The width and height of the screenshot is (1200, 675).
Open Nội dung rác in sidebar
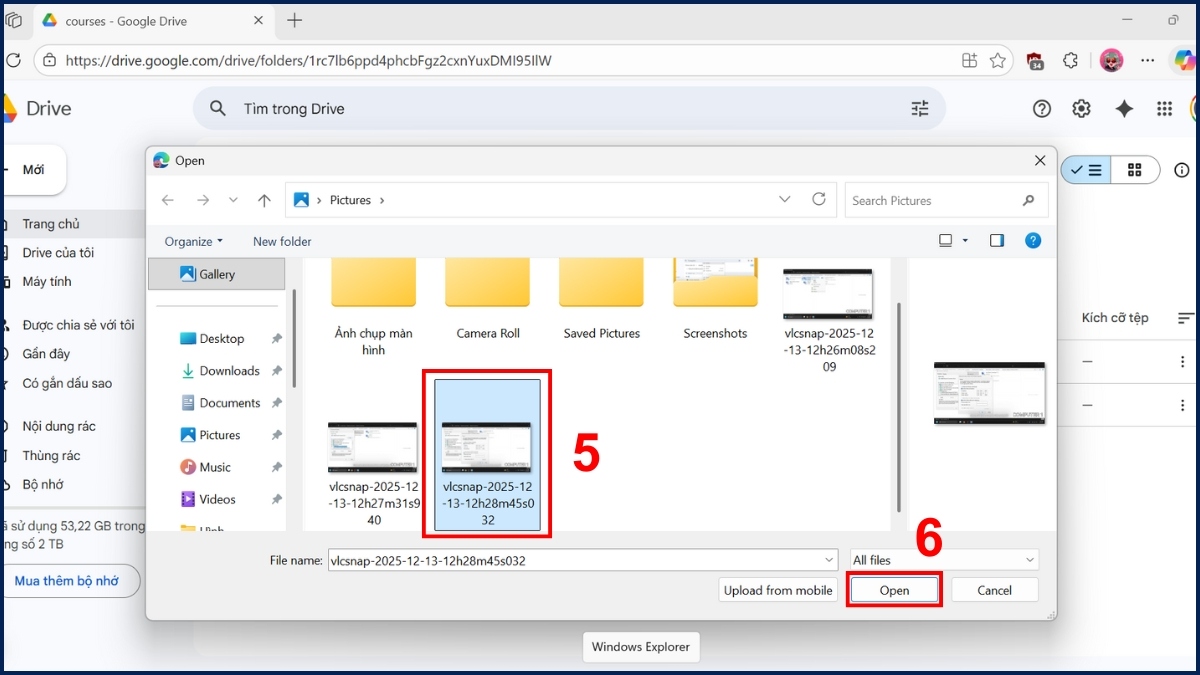pyautogui.click(x=59, y=426)
